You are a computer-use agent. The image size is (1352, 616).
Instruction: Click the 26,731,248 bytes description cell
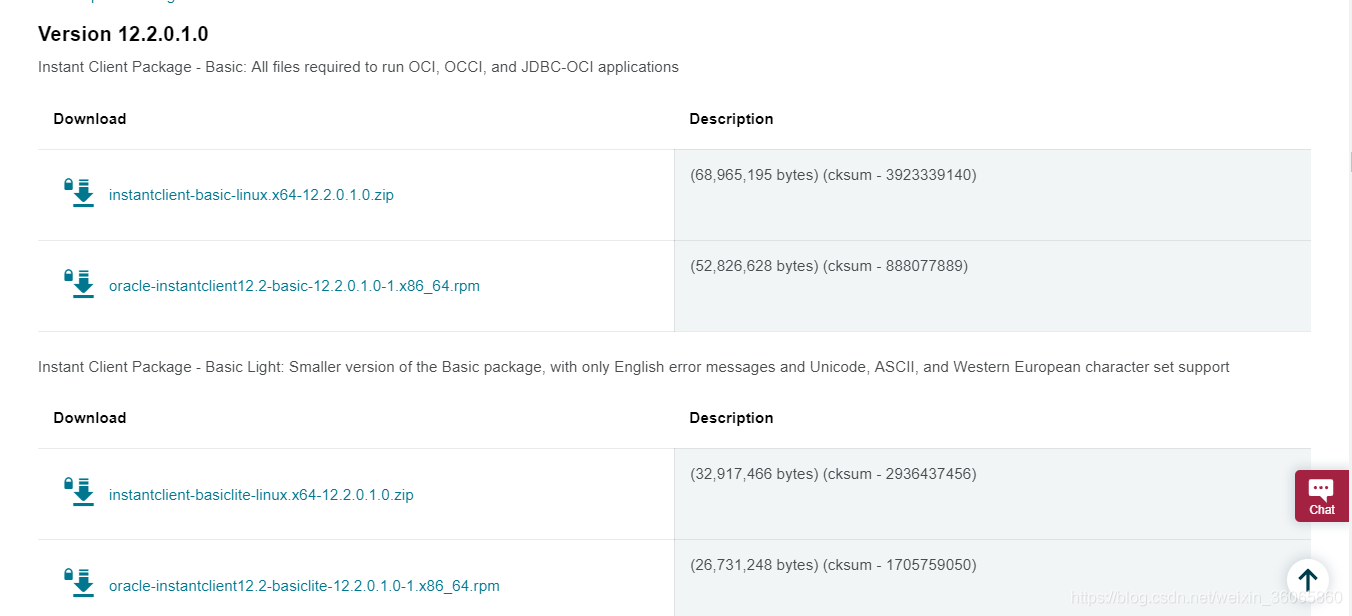992,578
